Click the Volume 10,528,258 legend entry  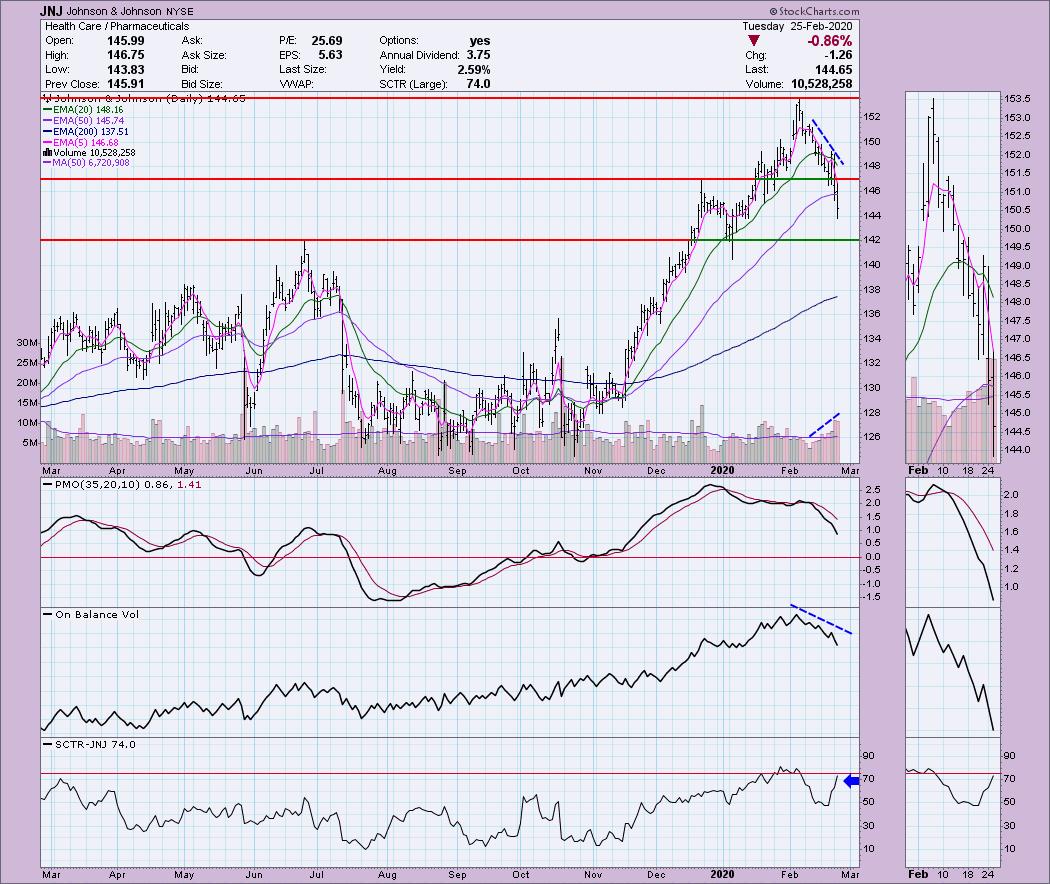(88, 153)
